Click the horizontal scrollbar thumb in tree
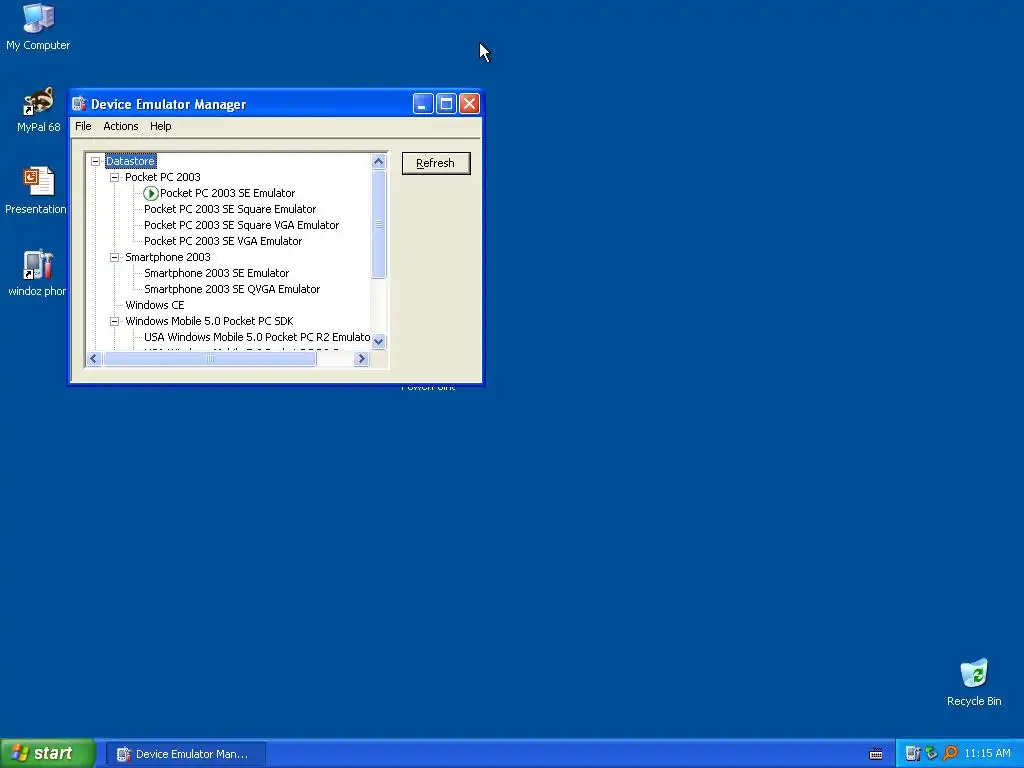This screenshot has width=1024, height=768. pyautogui.click(x=210, y=359)
